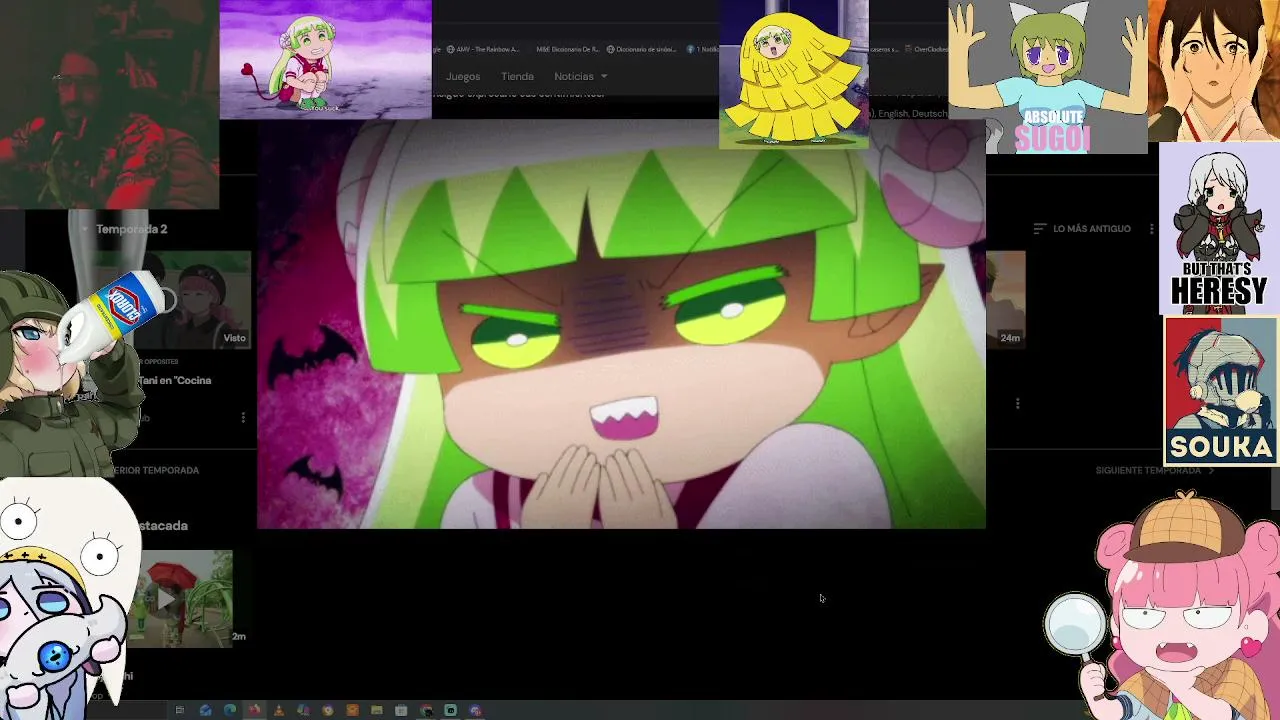Open the episode titled Tani en "Cocina
The width and height of the screenshot is (1280, 720).
pyautogui.click(x=175, y=380)
